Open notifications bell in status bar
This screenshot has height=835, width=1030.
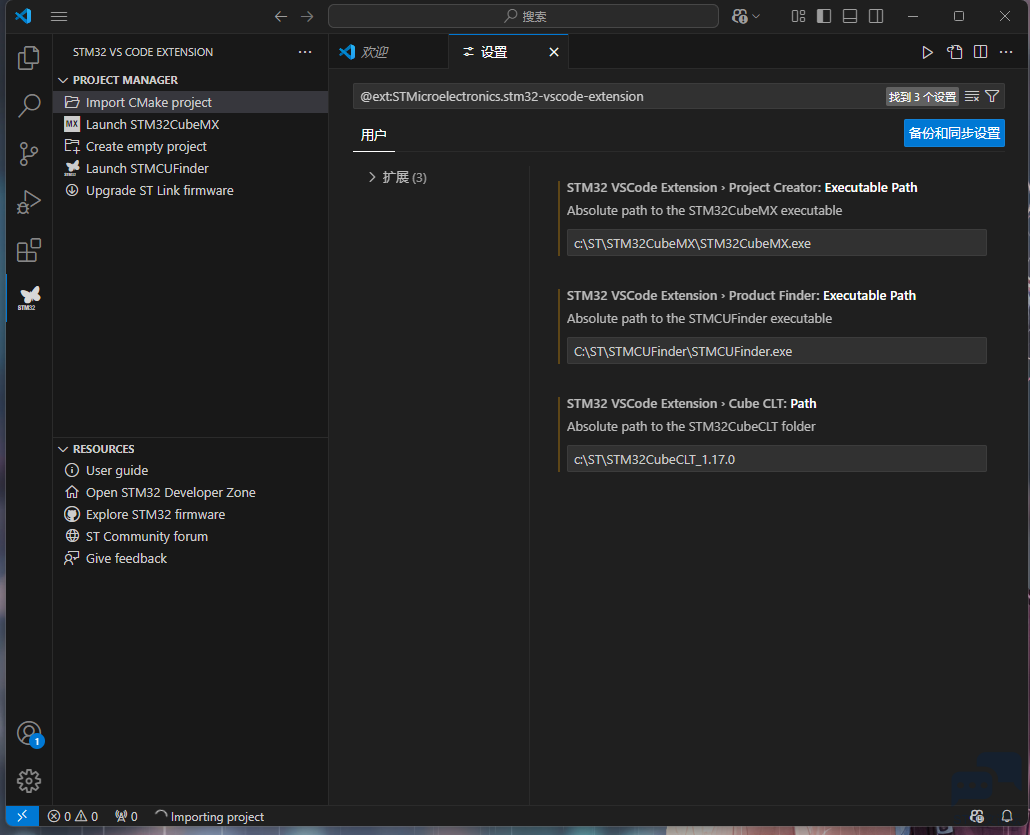(x=1006, y=816)
